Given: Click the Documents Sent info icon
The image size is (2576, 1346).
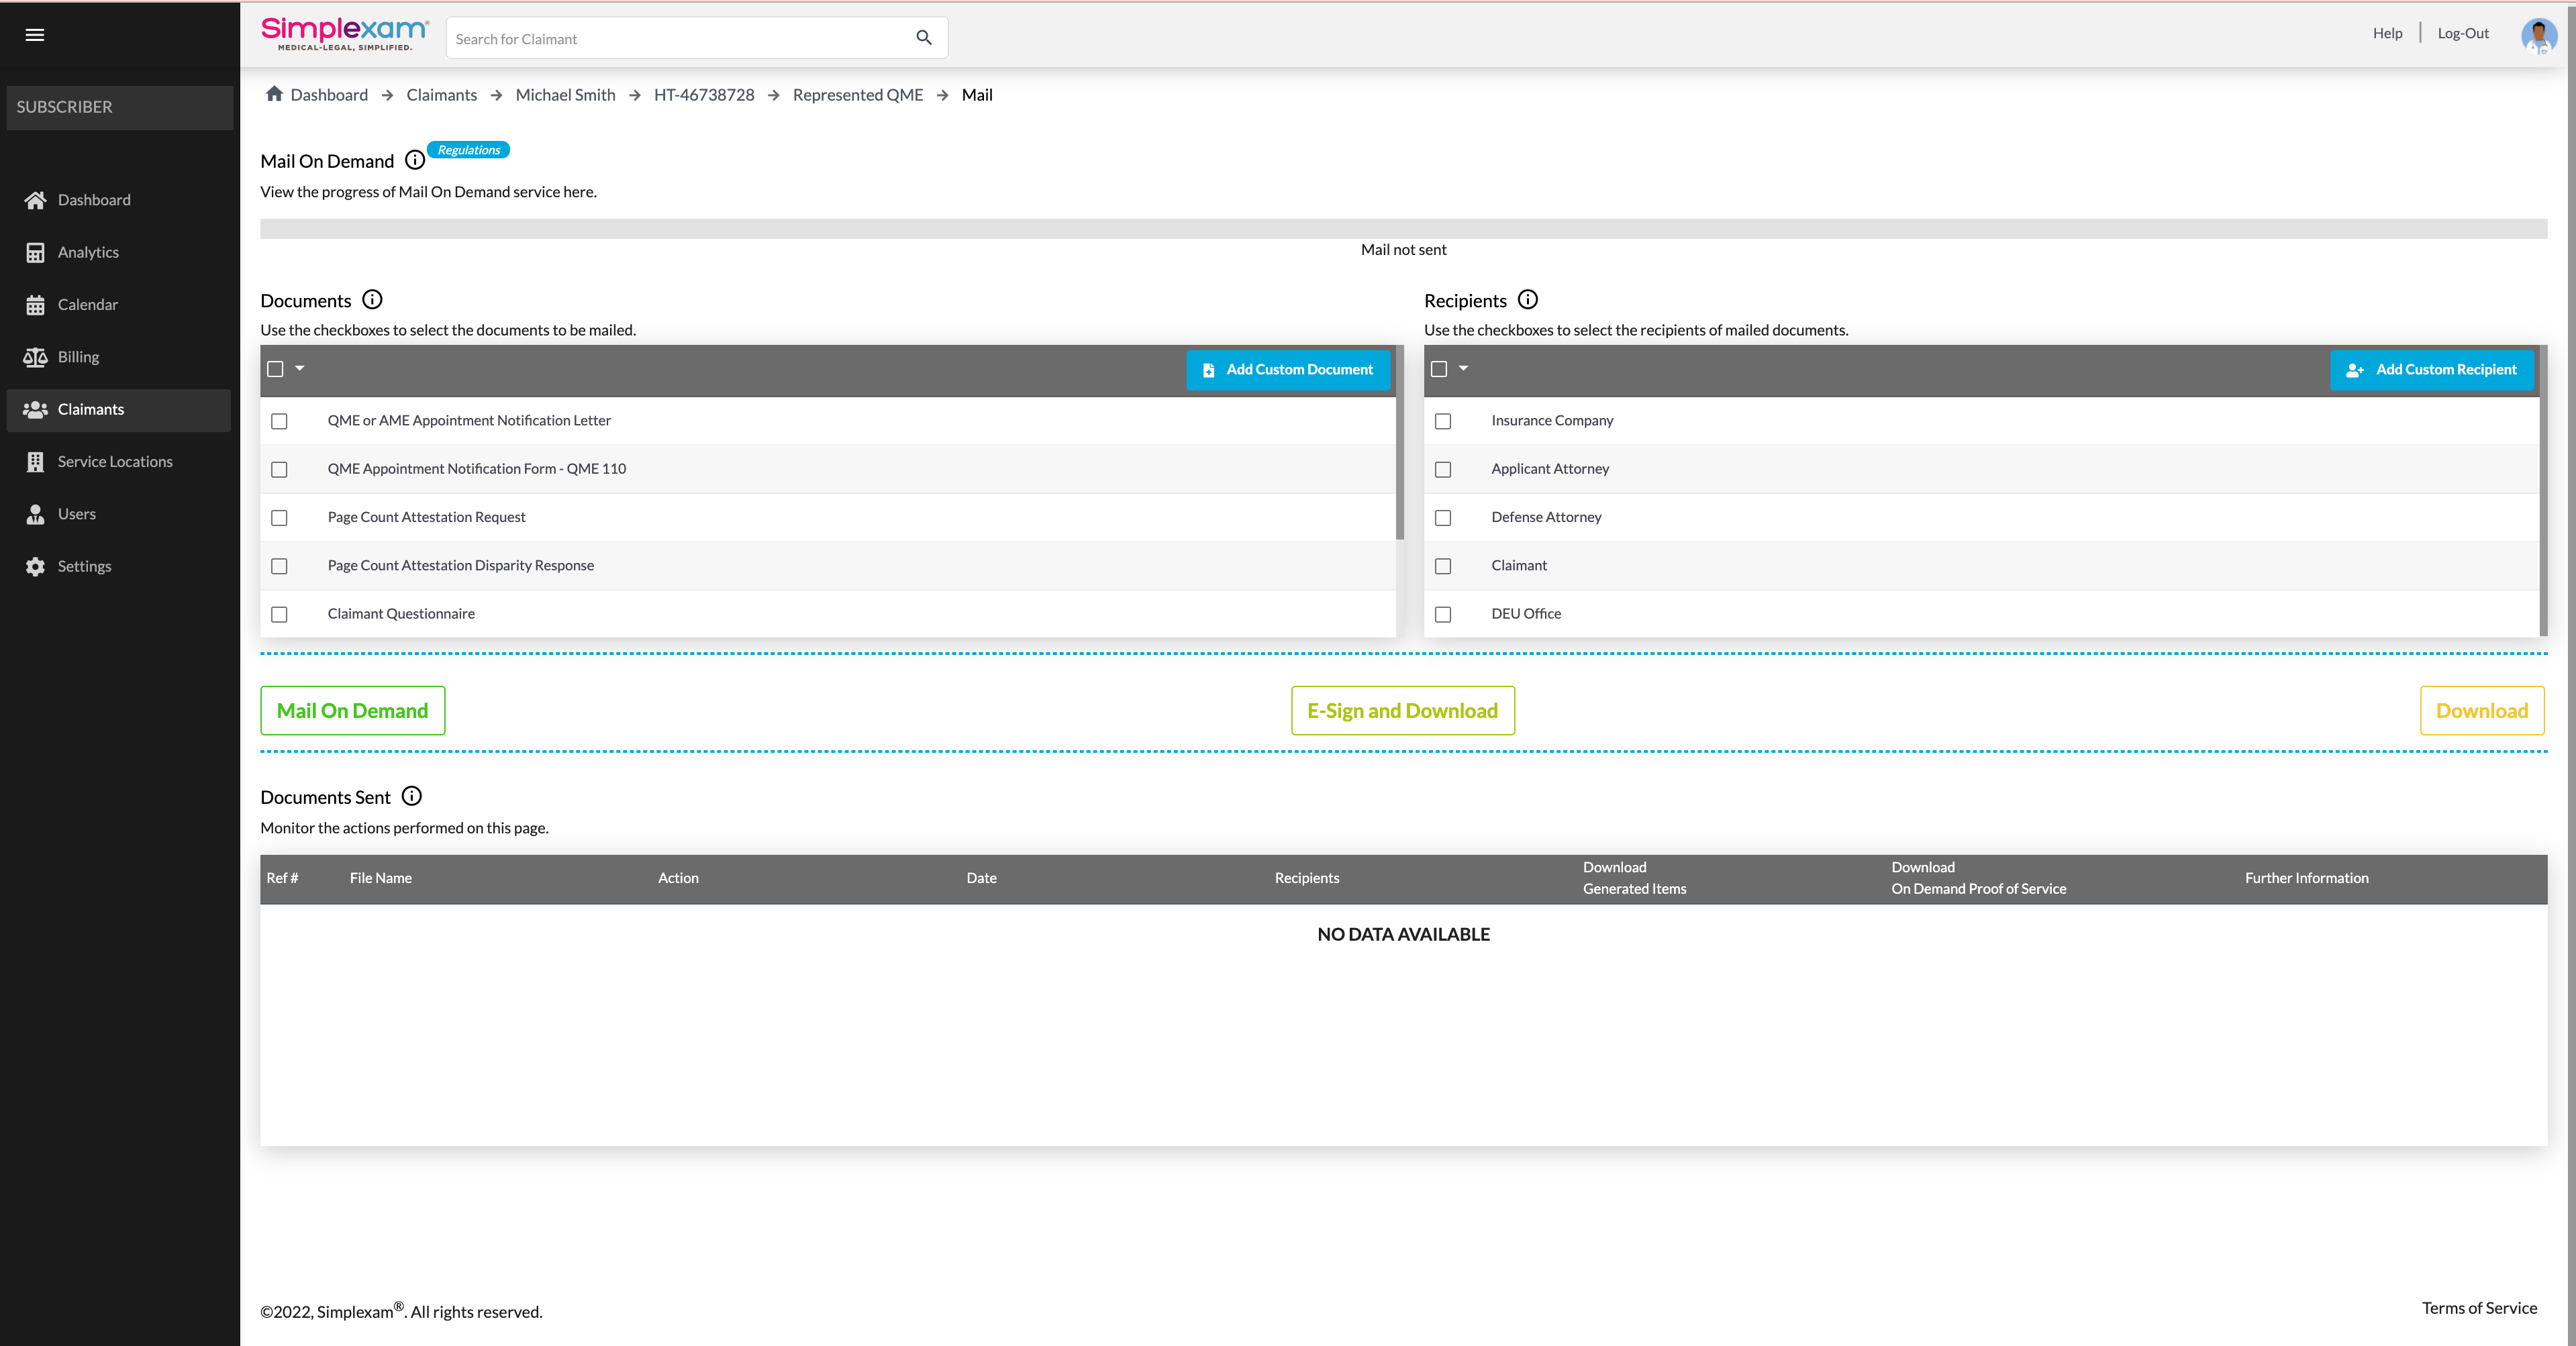Looking at the screenshot, I should [411, 796].
